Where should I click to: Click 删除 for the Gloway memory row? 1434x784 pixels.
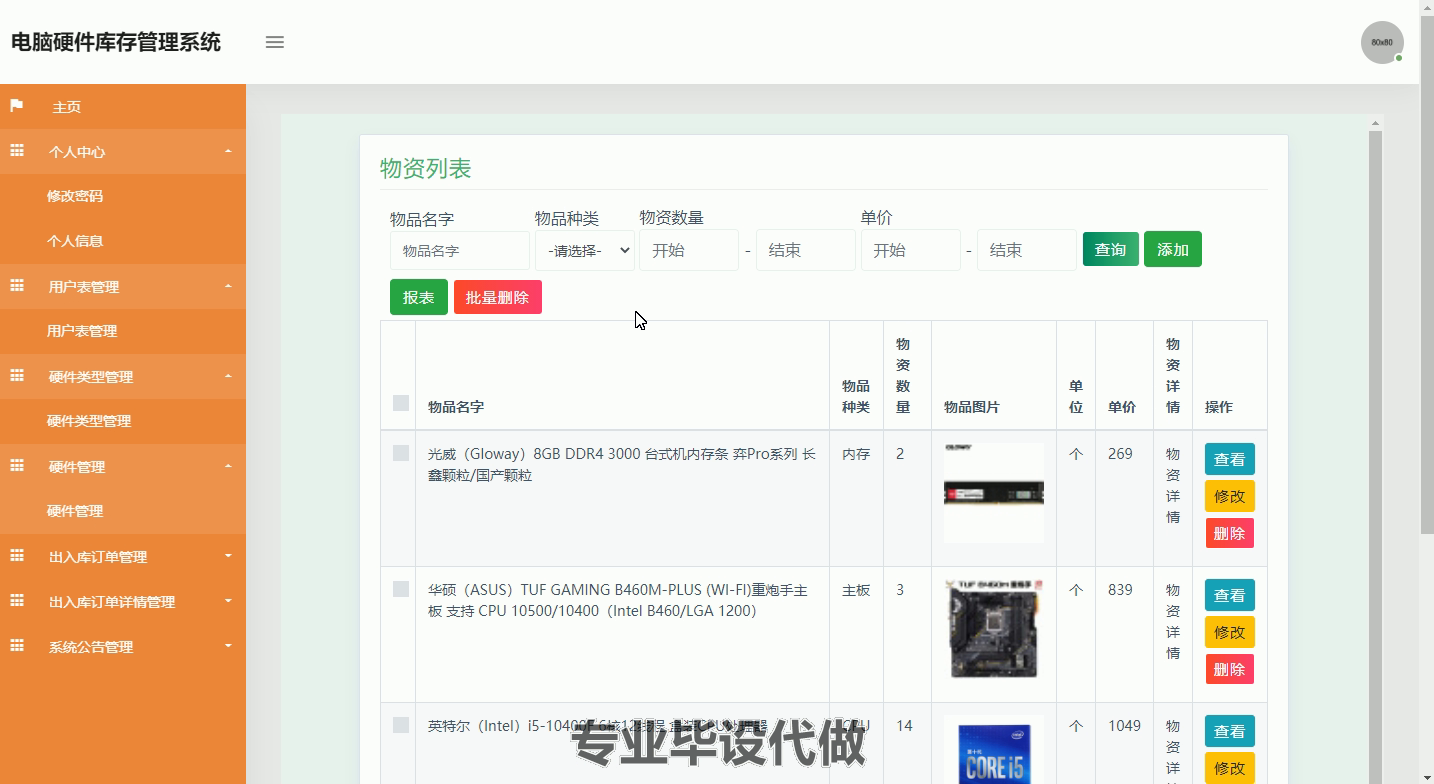coord(1230,533)
